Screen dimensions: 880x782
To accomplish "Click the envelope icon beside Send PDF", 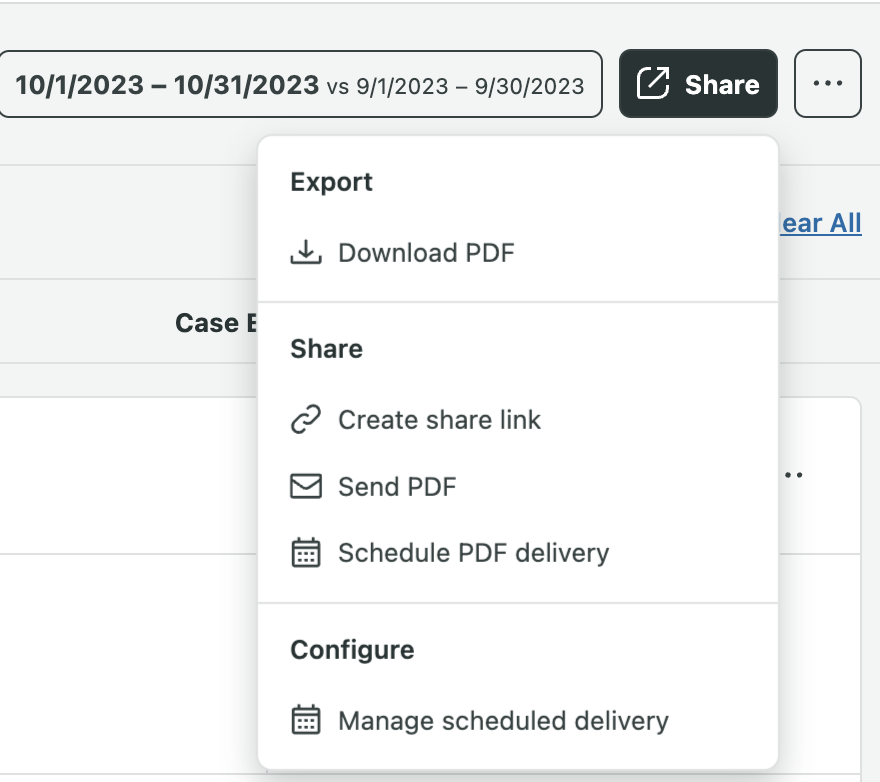I will pyautogui.click(x=307, y=486).
